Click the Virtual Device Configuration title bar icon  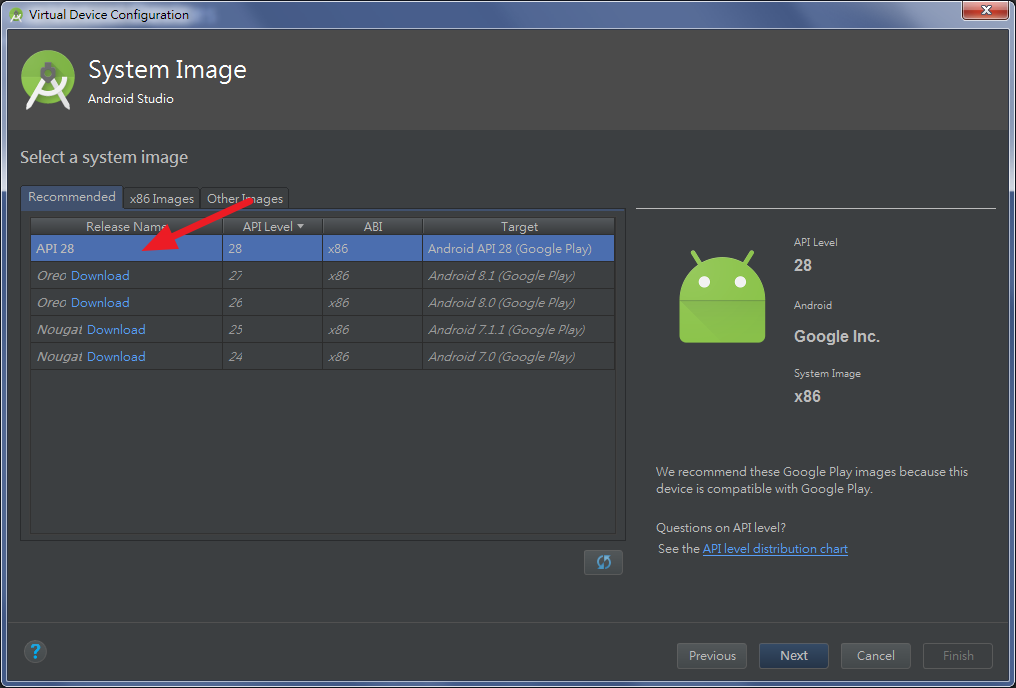[17, 14]
